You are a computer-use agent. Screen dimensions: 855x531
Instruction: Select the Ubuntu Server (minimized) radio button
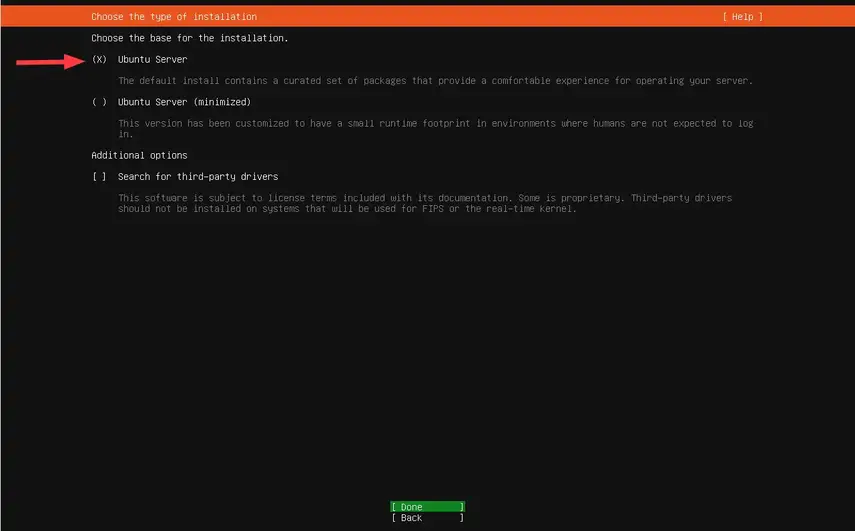[x=99, y=102]
